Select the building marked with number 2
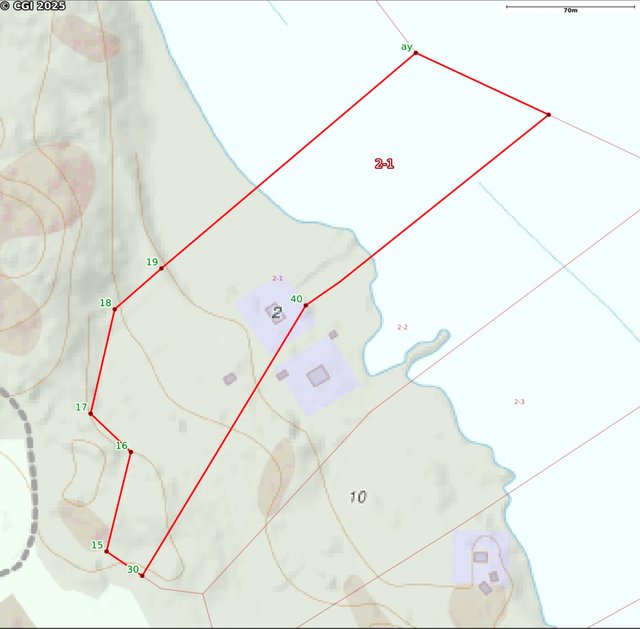640x629 pixels. point(276,313)
